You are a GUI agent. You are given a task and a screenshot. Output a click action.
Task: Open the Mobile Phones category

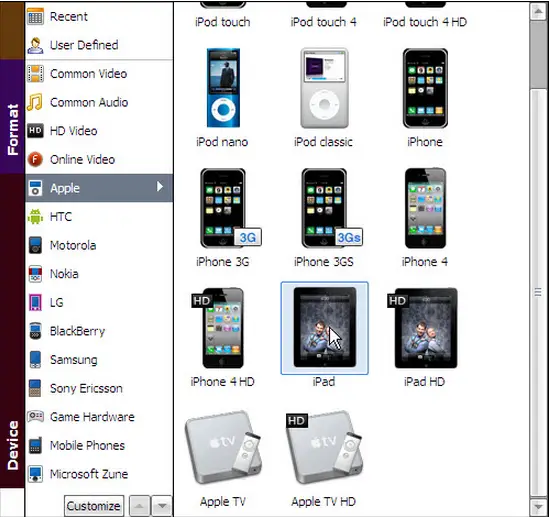99,446
